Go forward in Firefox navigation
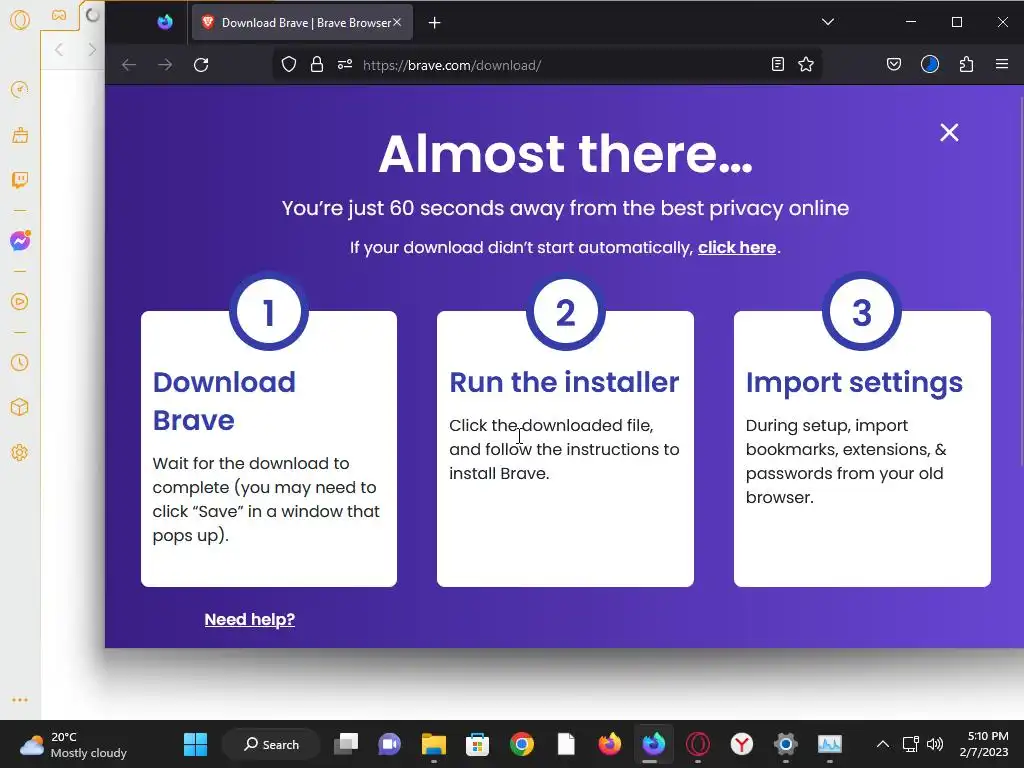The height and width of the screenshot is (768, 1024). click(x=165, y=65)
